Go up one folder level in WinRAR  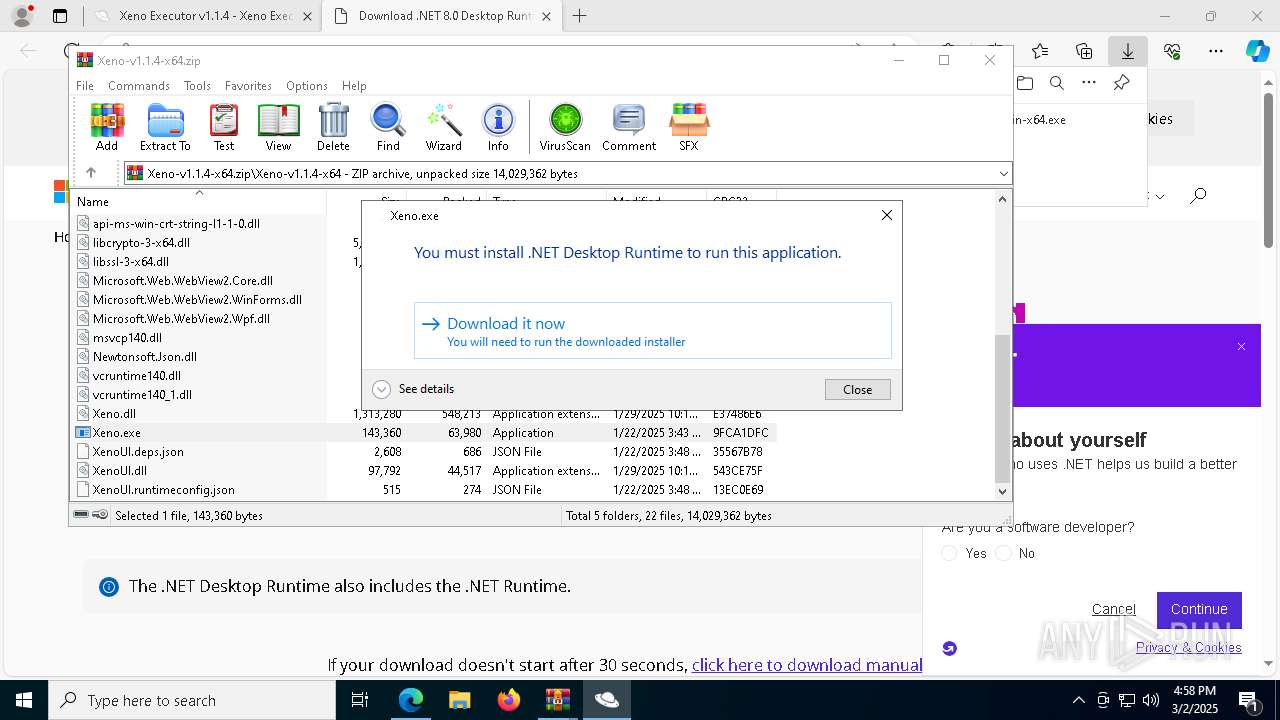pyautogui.click(x=91, y=173)
